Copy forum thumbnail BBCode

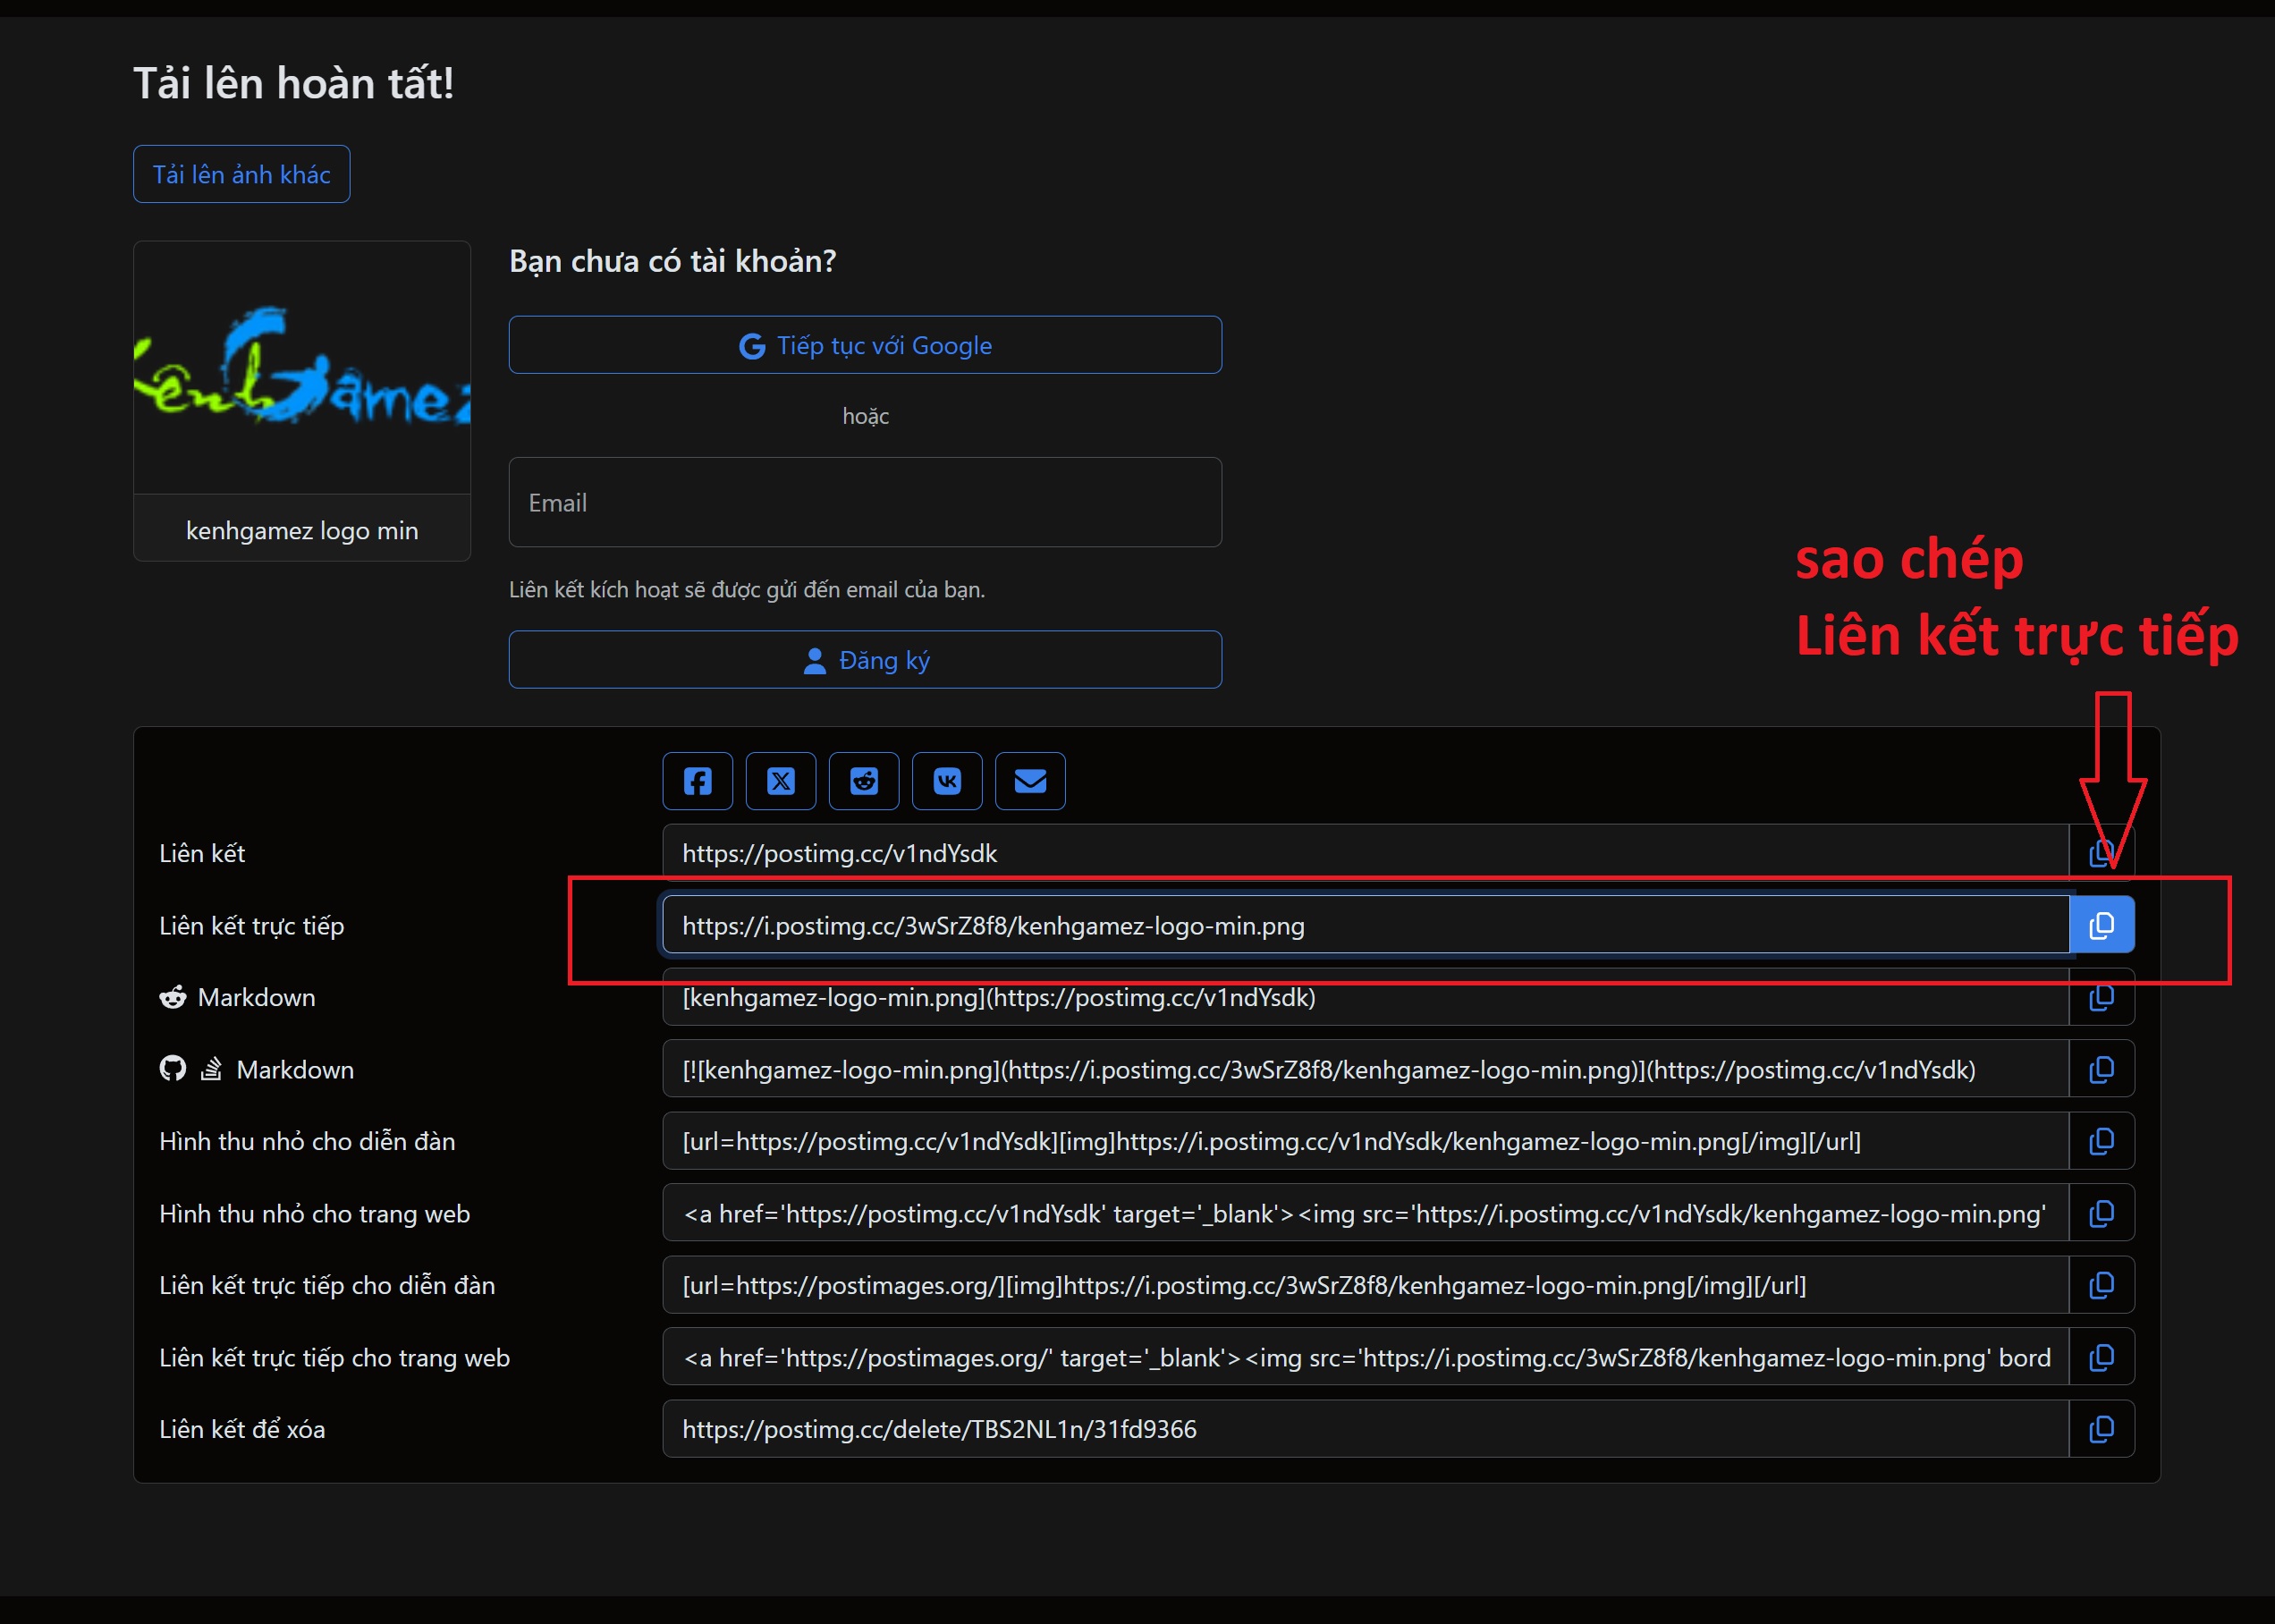[2101, 1141]
